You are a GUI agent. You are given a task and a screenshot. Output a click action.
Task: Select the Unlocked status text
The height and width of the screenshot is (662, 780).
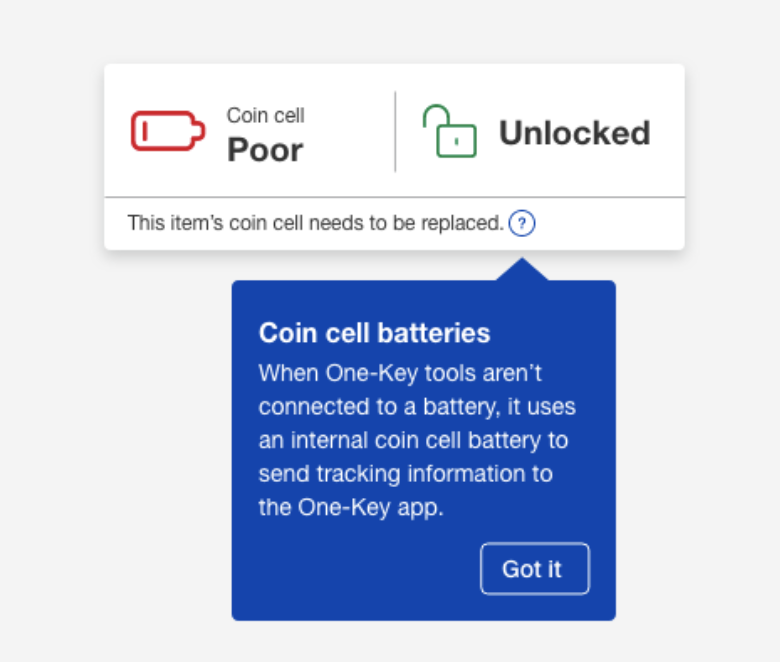point(575,133)
